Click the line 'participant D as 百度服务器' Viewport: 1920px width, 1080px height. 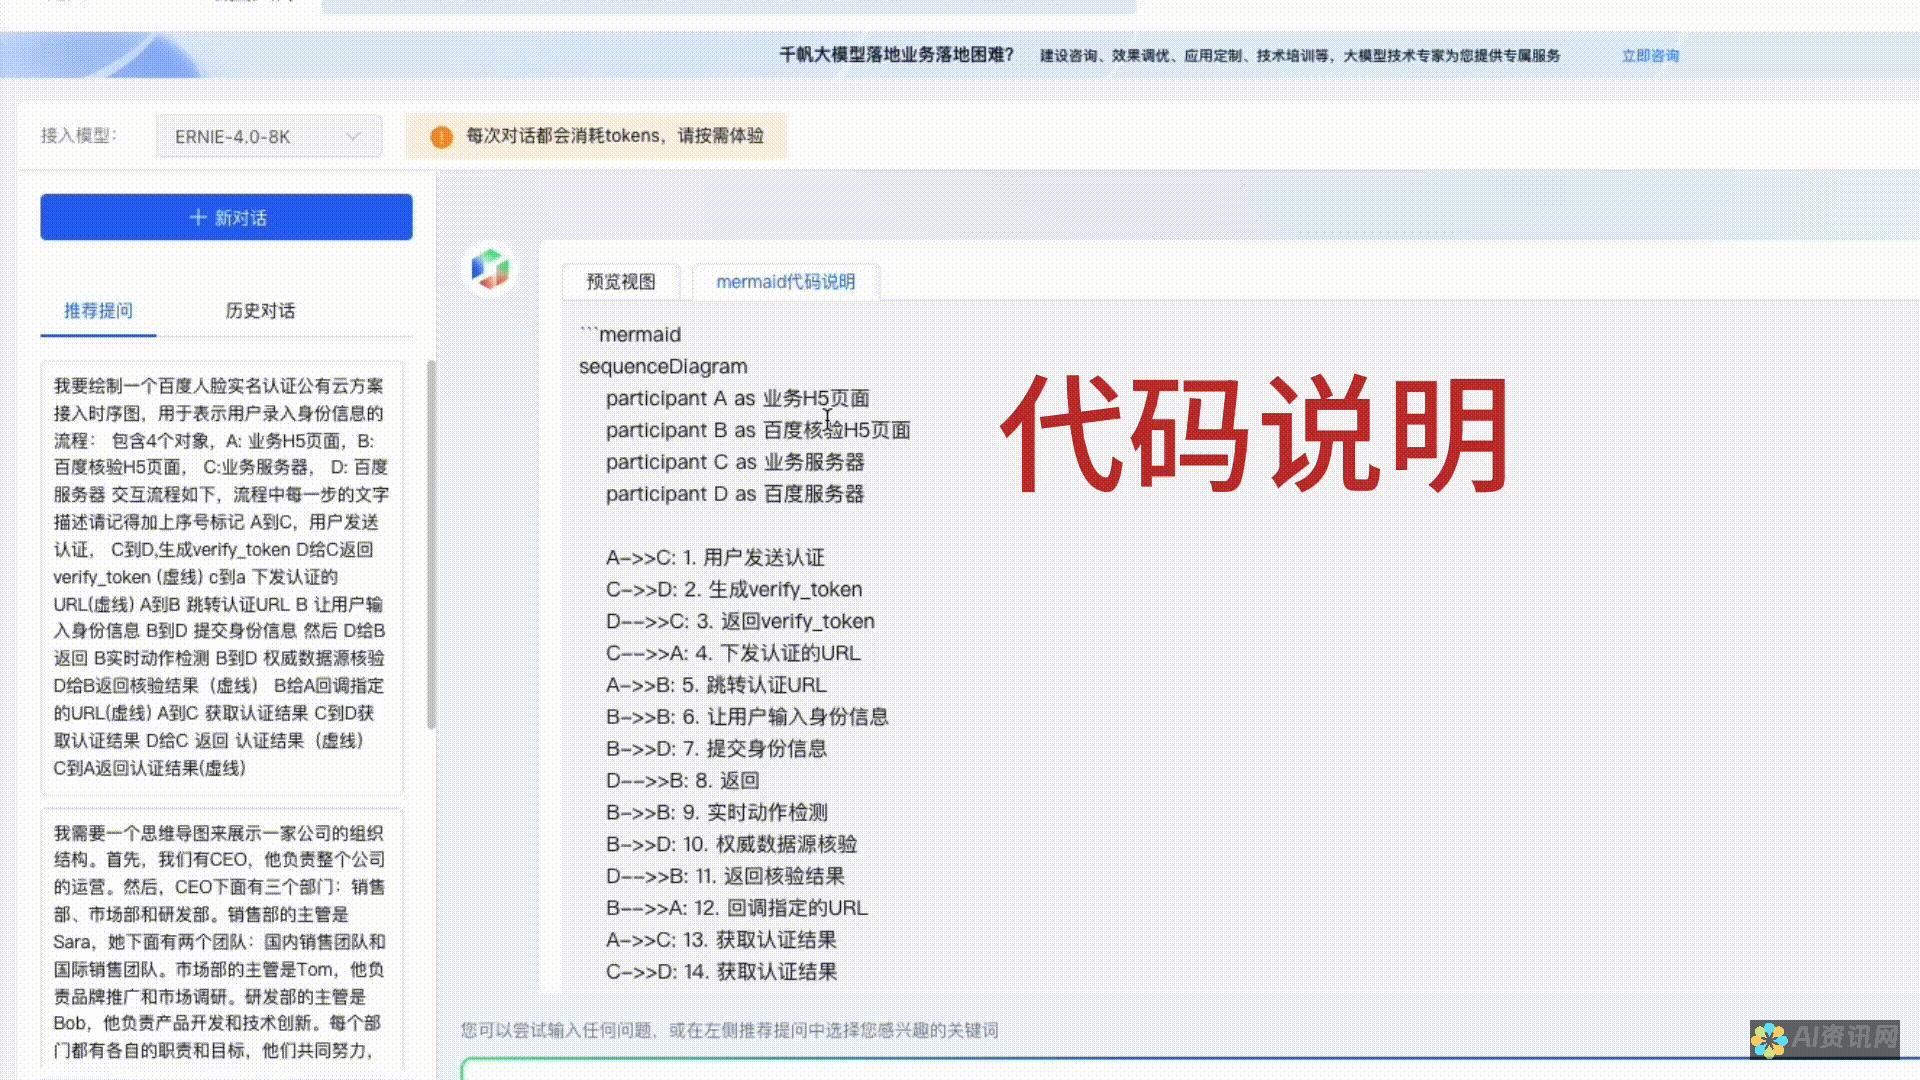click(735, 494)
